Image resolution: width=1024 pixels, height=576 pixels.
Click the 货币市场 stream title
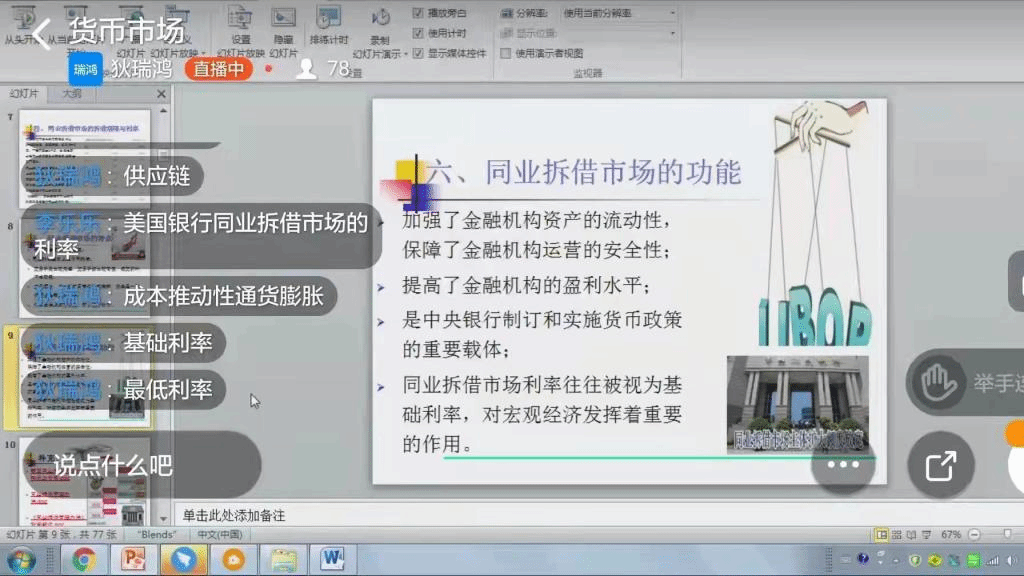(127, 31)
